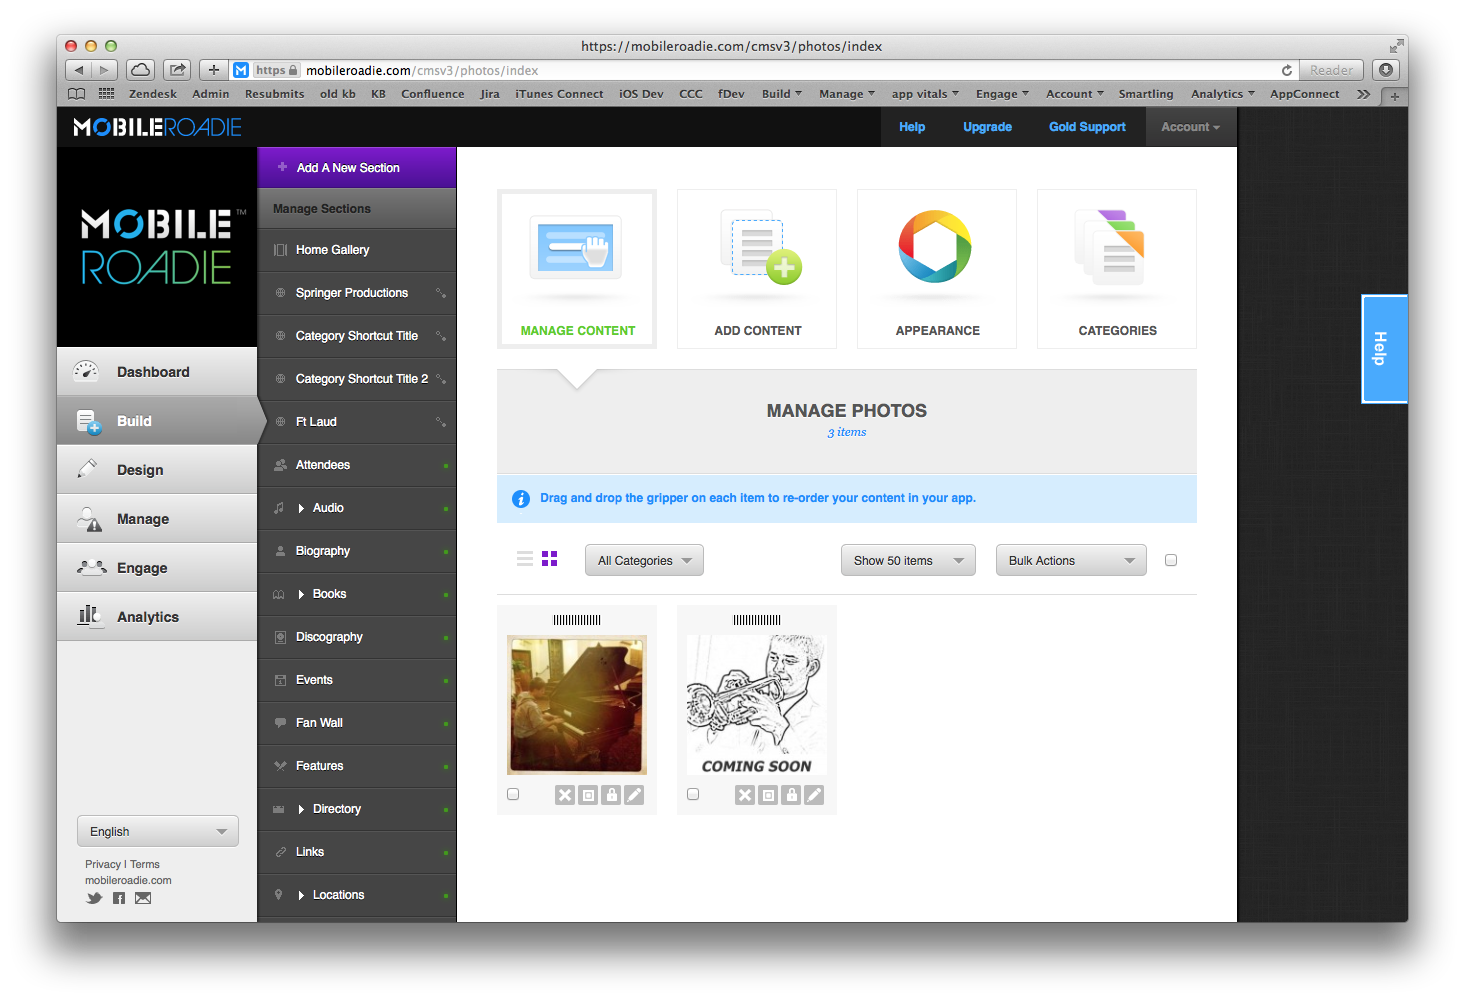The height and width of the screenshot is (1001, 1465).
Task: Edit the trumpet photo with pencil icon
Action: 814,795
